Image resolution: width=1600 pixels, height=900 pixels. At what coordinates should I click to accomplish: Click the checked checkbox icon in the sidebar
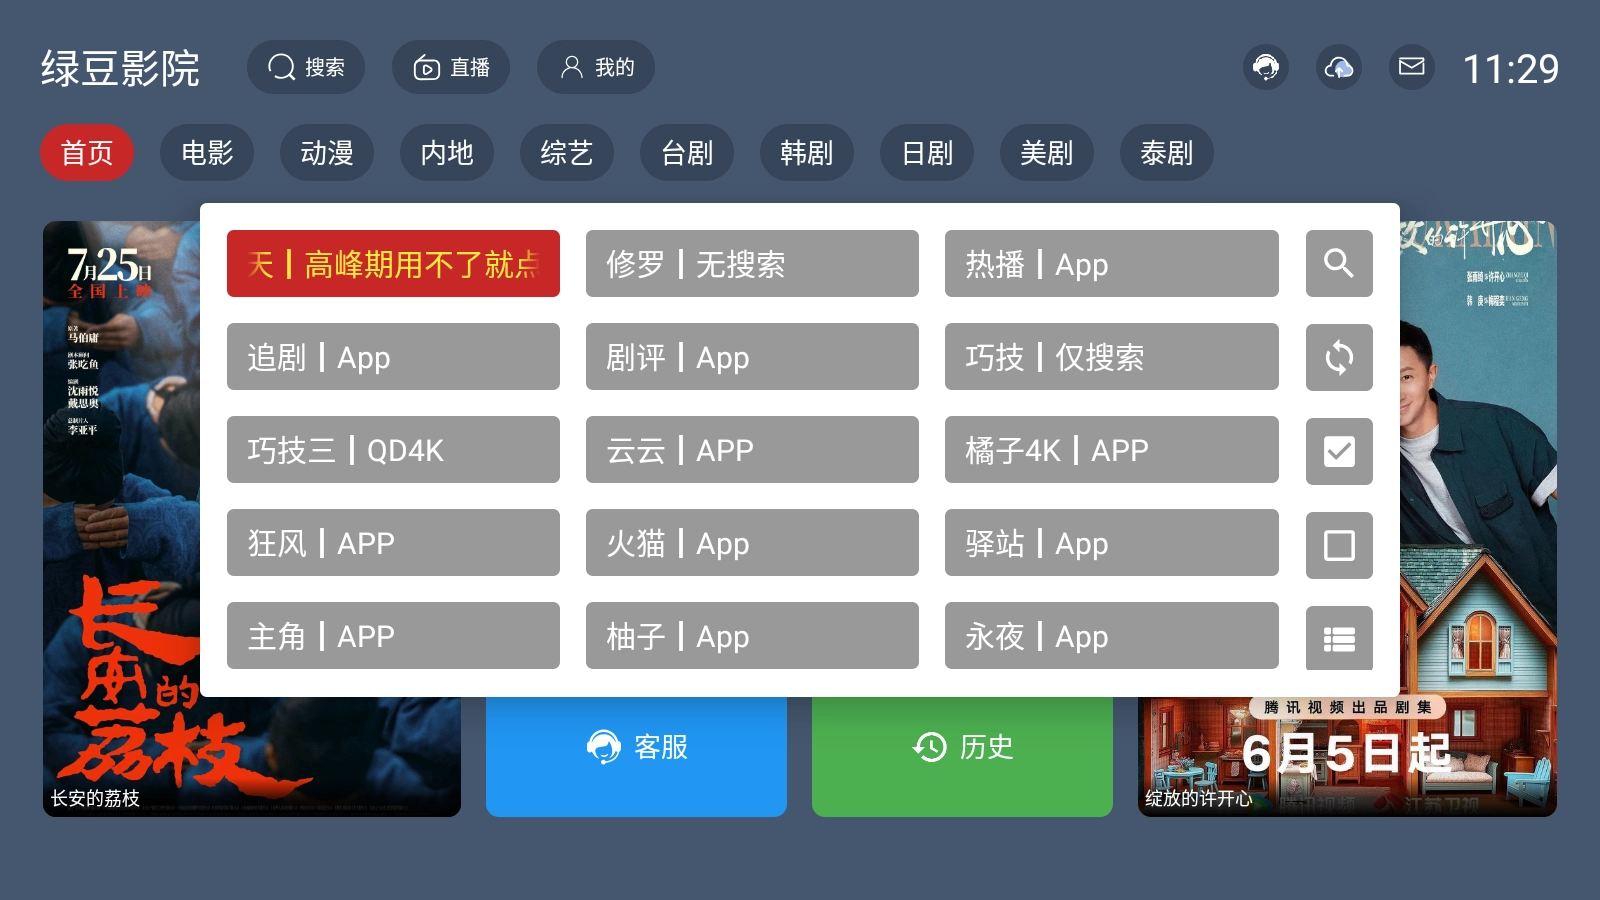(x=1339, y=451)
